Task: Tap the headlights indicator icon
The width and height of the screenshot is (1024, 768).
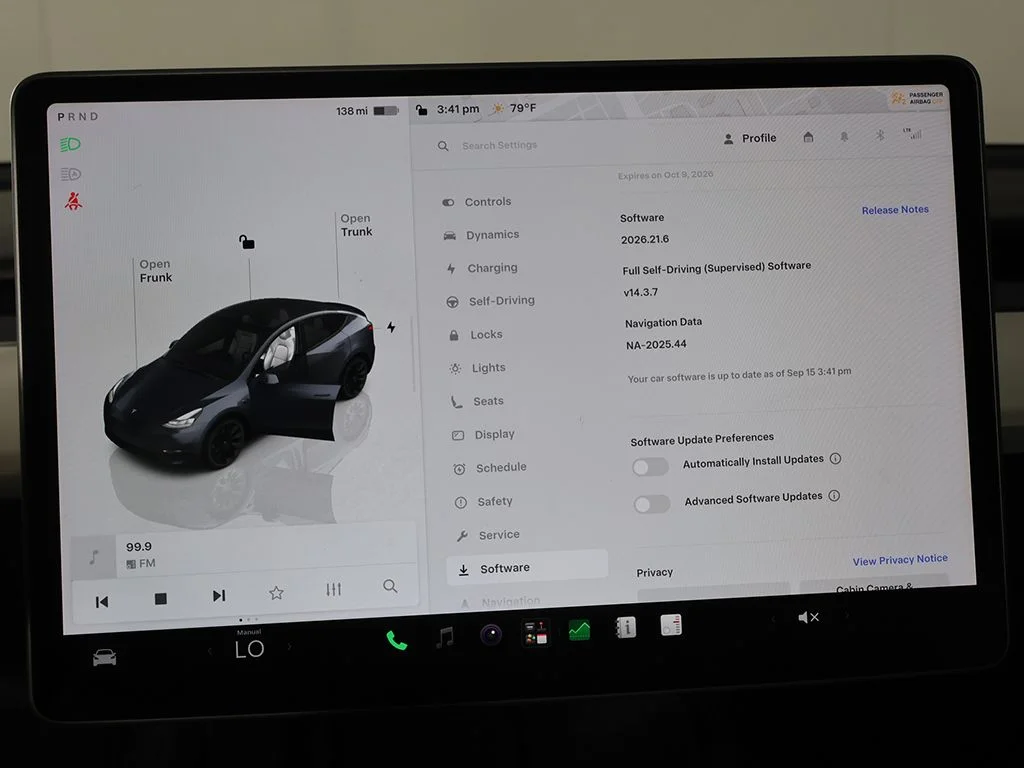Action: (x=70, y=144)
